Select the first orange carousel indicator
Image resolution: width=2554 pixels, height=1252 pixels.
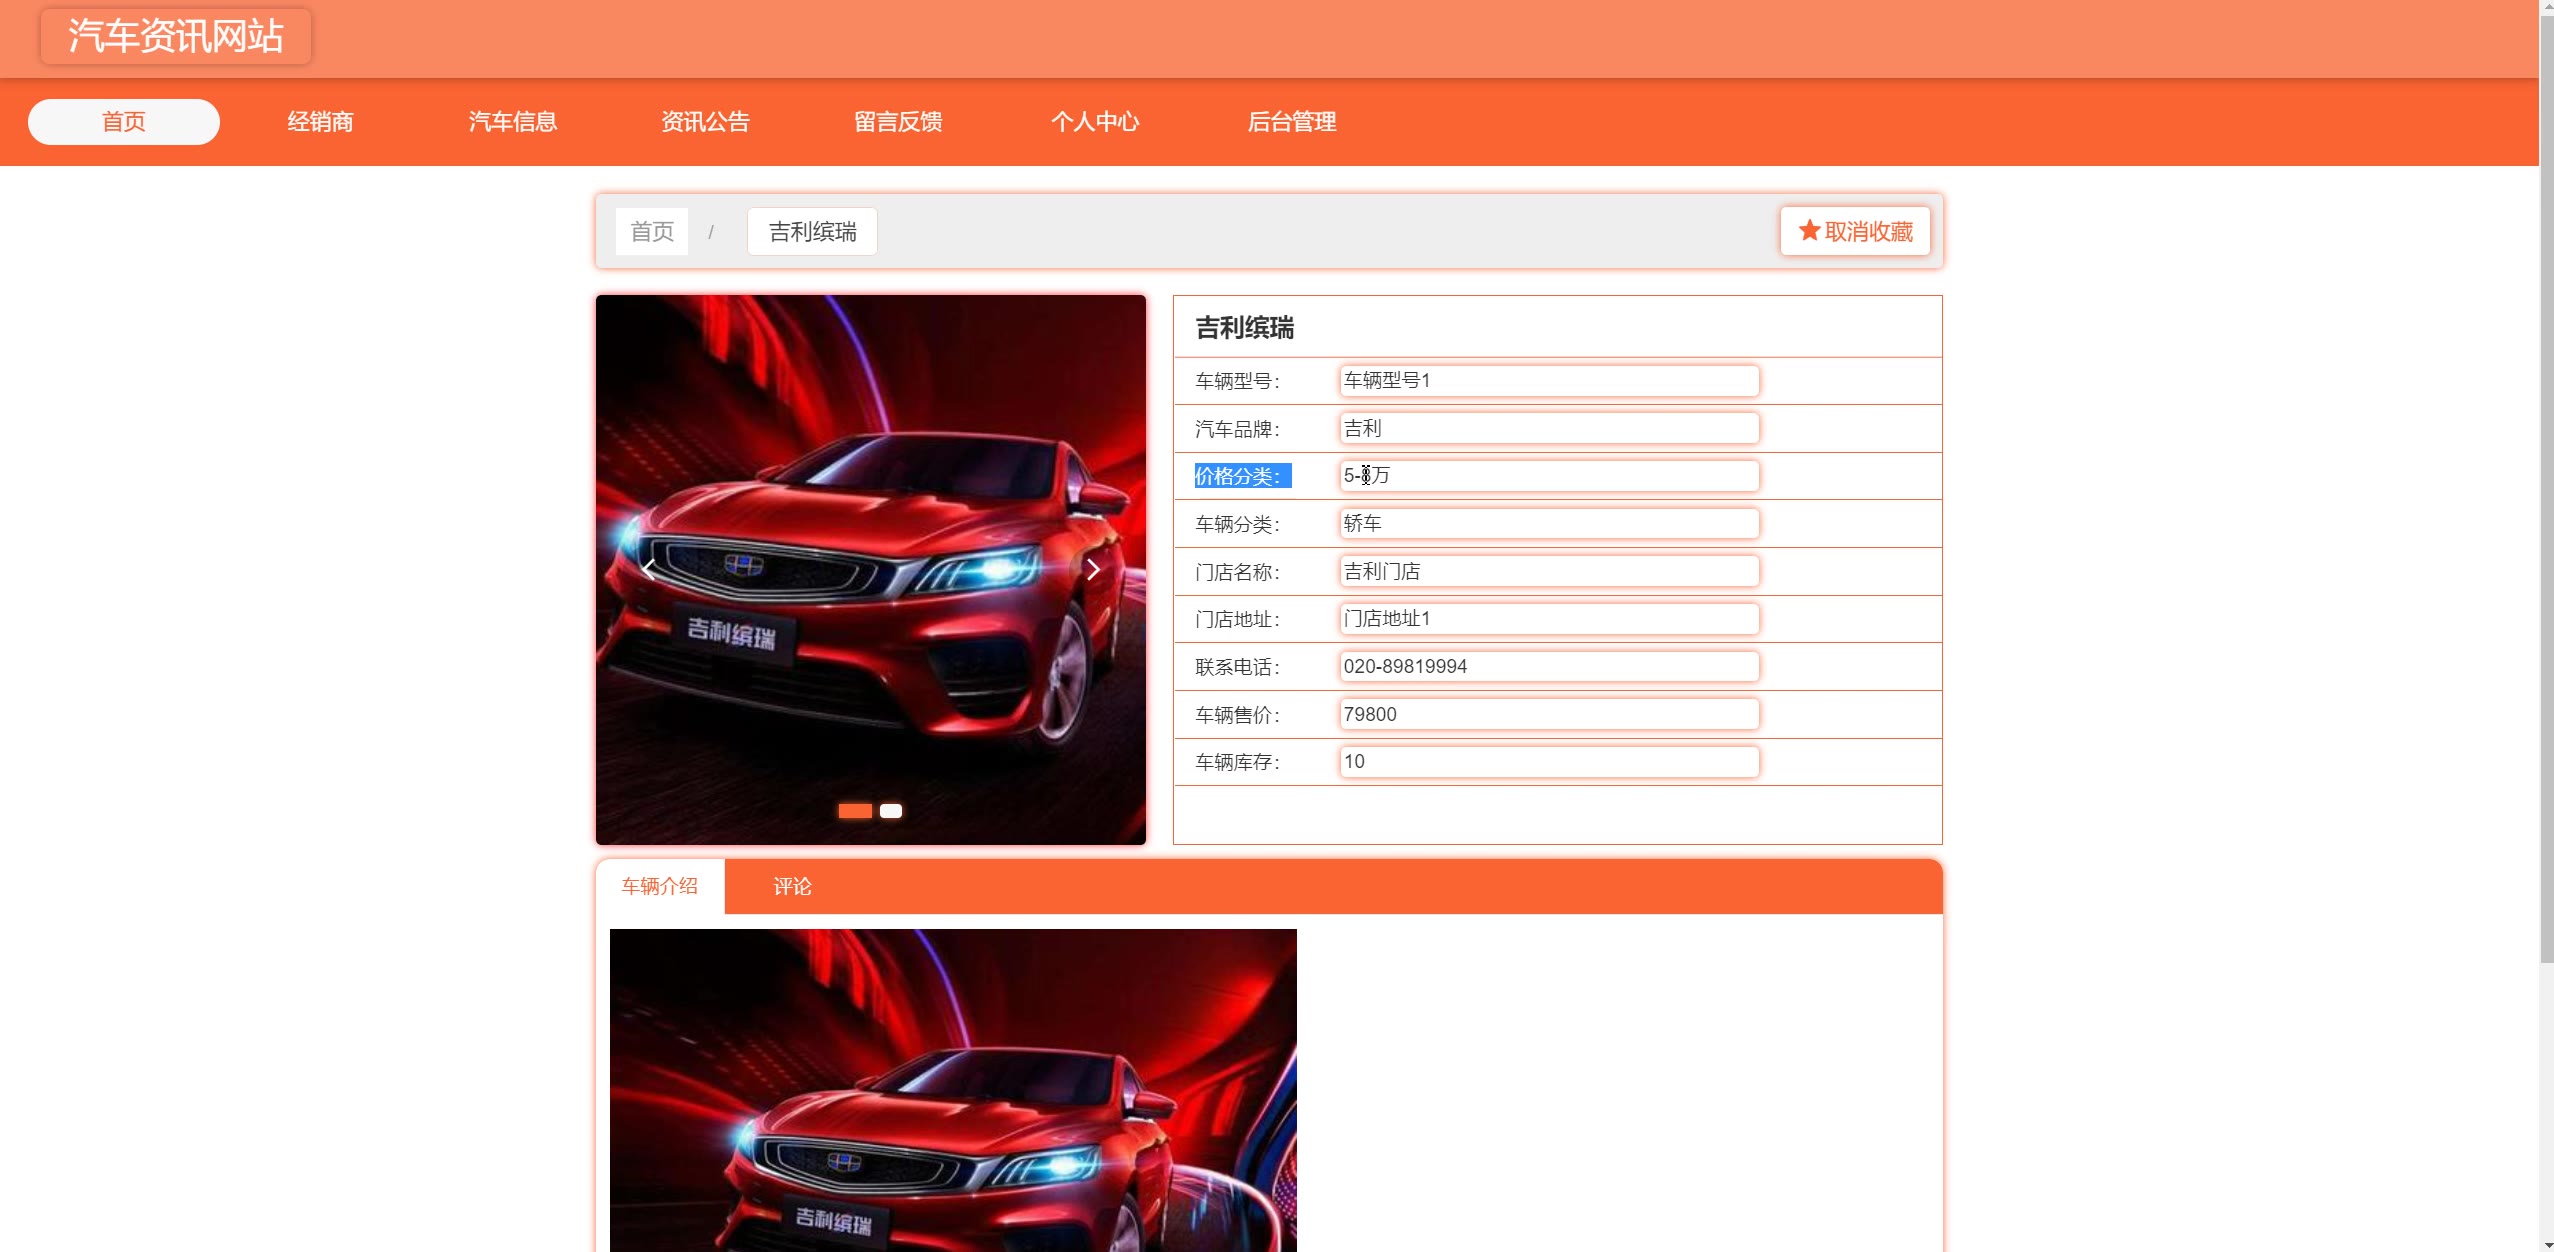[855, 811]
